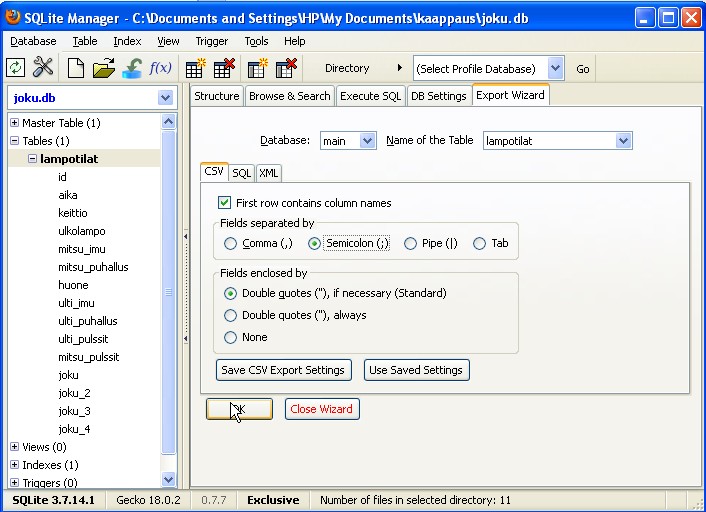
Task: Expand the Triggers (0) node
Action: [14, 482]
